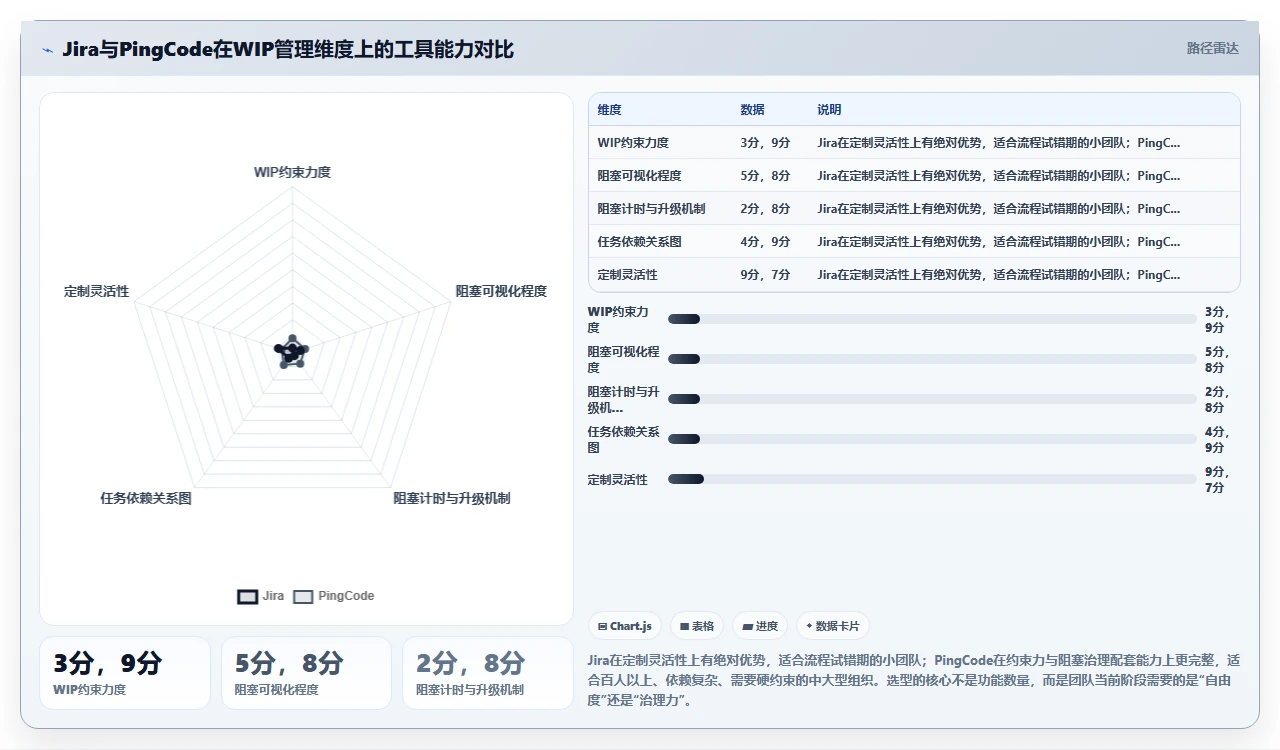Screen dimensions: 1280x750
Task: Click the "5分，8分" data cell in the table
Action: [770, 176]
